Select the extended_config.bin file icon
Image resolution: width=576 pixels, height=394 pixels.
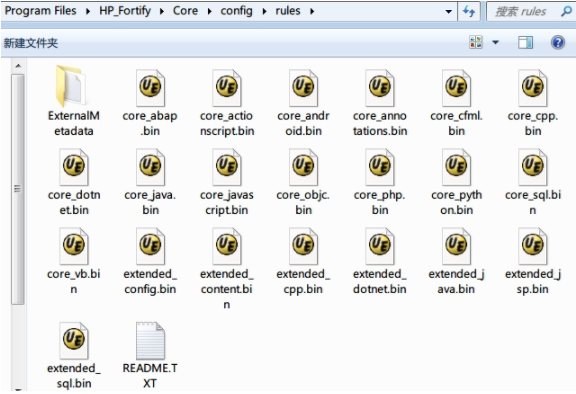(x=150, y=246)
